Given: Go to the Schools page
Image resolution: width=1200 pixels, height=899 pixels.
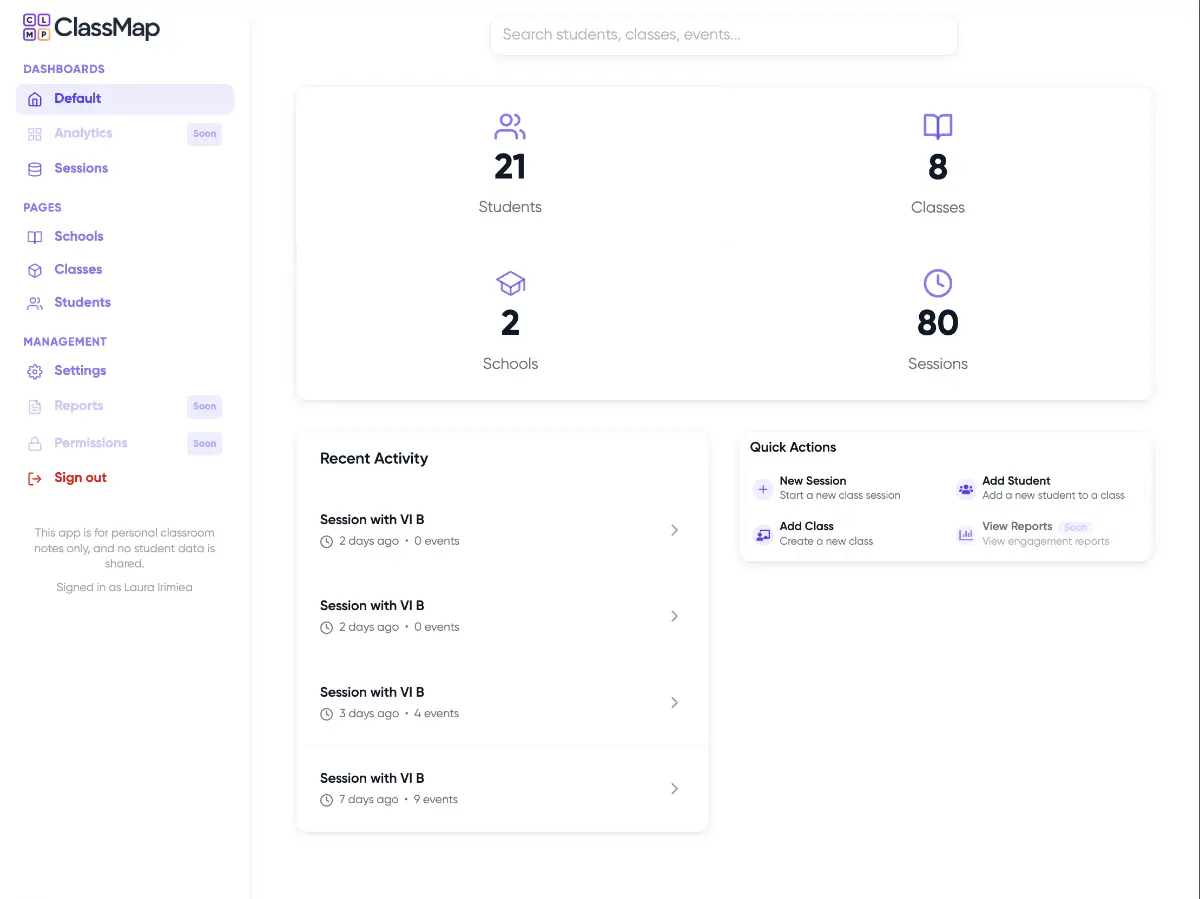Looking at the screenshot, I should coord(78,237).
